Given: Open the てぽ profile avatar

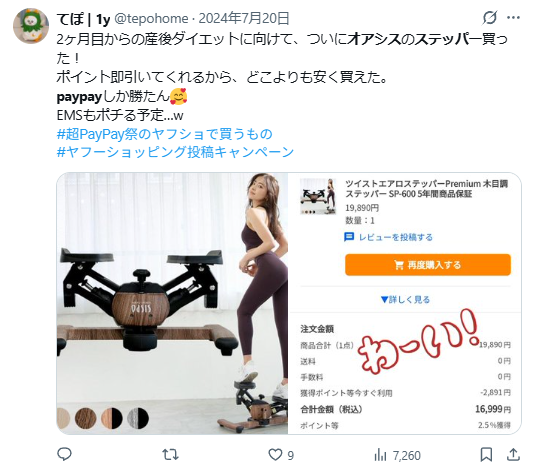Looking at the screenshot, I should pyautogui.click(x=31, y=26).
